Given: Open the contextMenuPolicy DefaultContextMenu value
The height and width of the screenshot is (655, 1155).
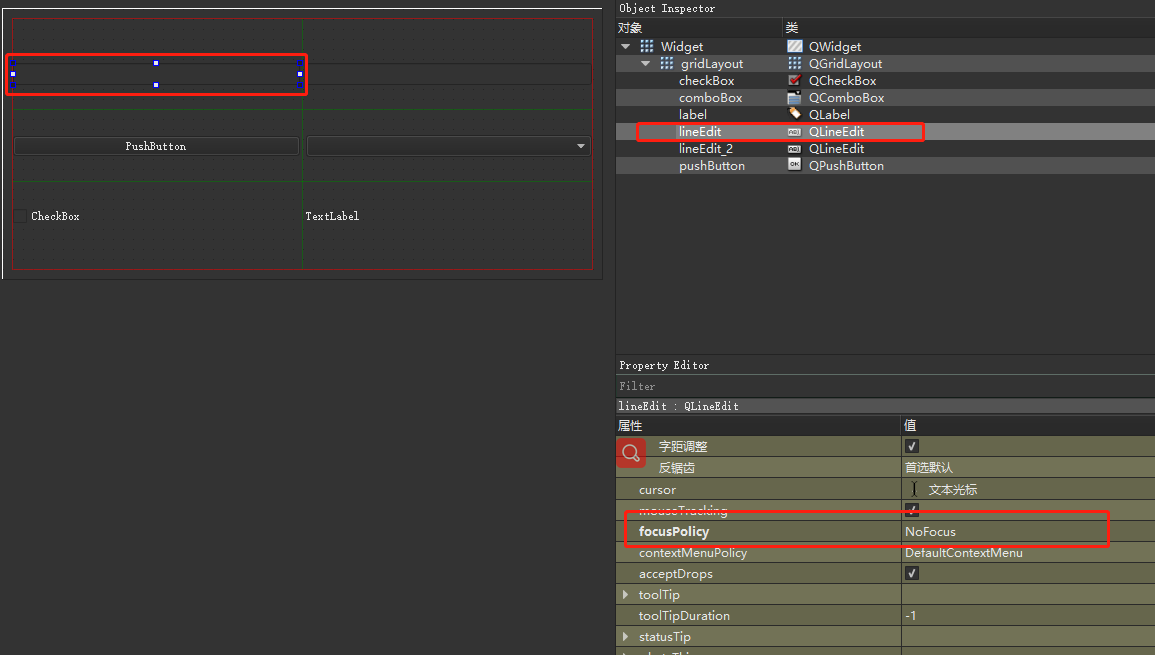Looking at the screenshot, I should (1028, 553).
